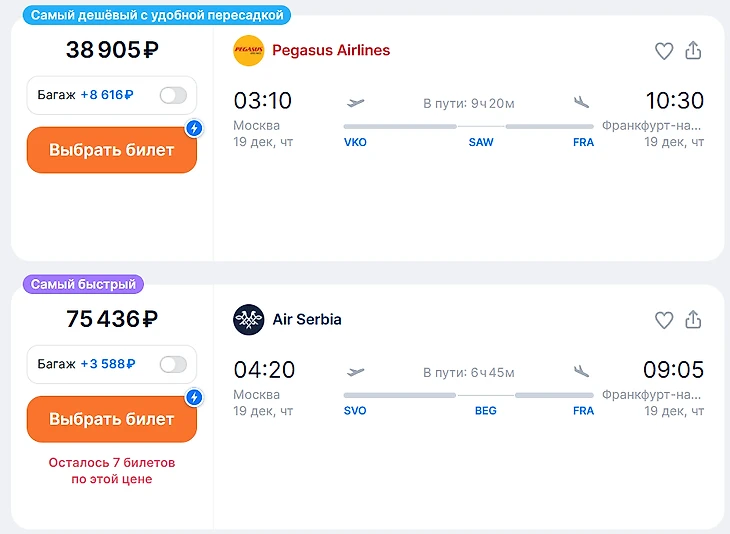The width and height of the screenshot is (730, 534).
Task: Click the SVO departure airport code
Action: (x=355, y=411)
